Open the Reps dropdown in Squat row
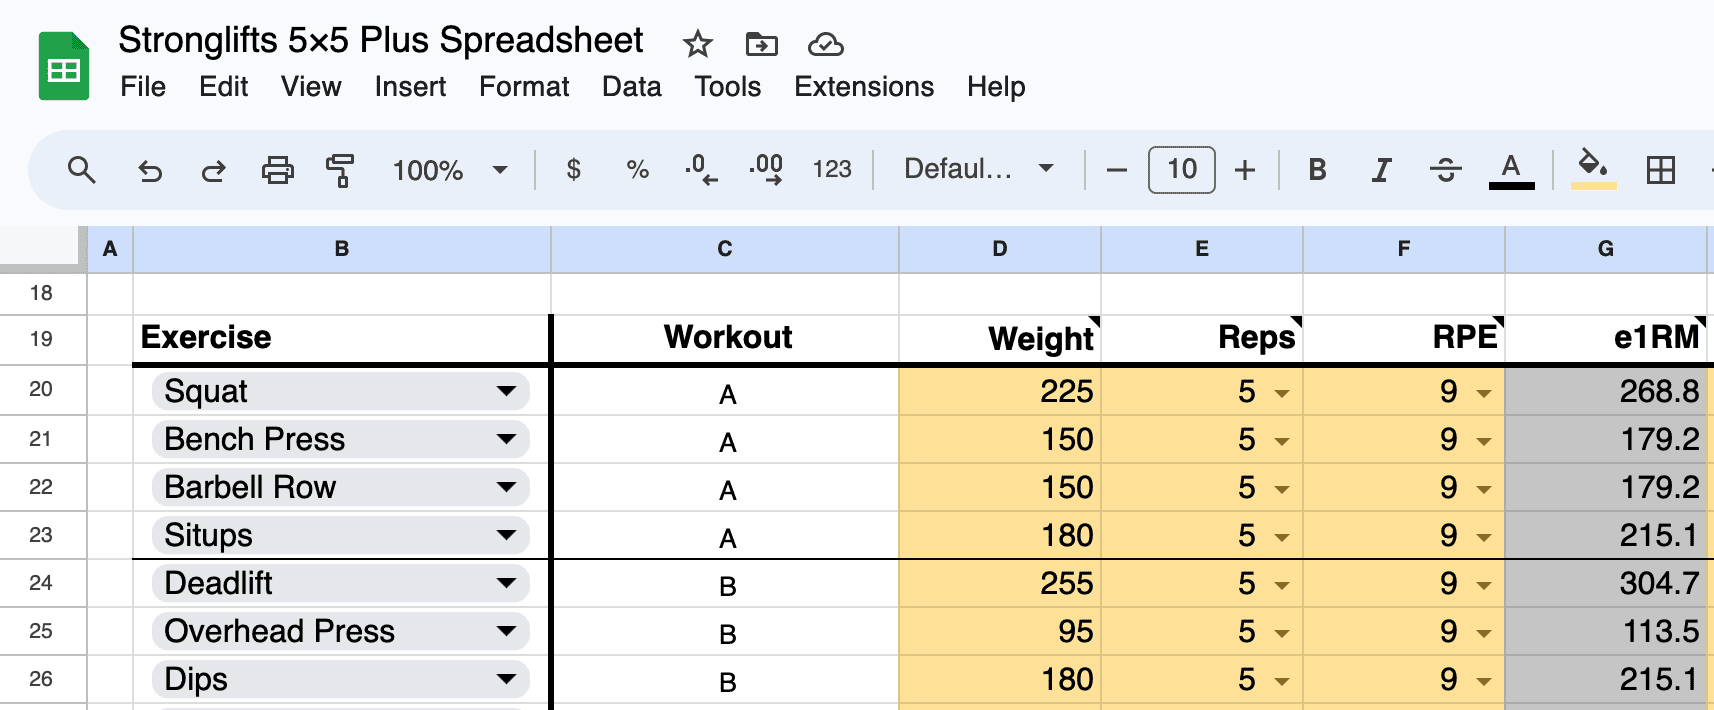1714x710 pixels. [x=1281, y=393]
